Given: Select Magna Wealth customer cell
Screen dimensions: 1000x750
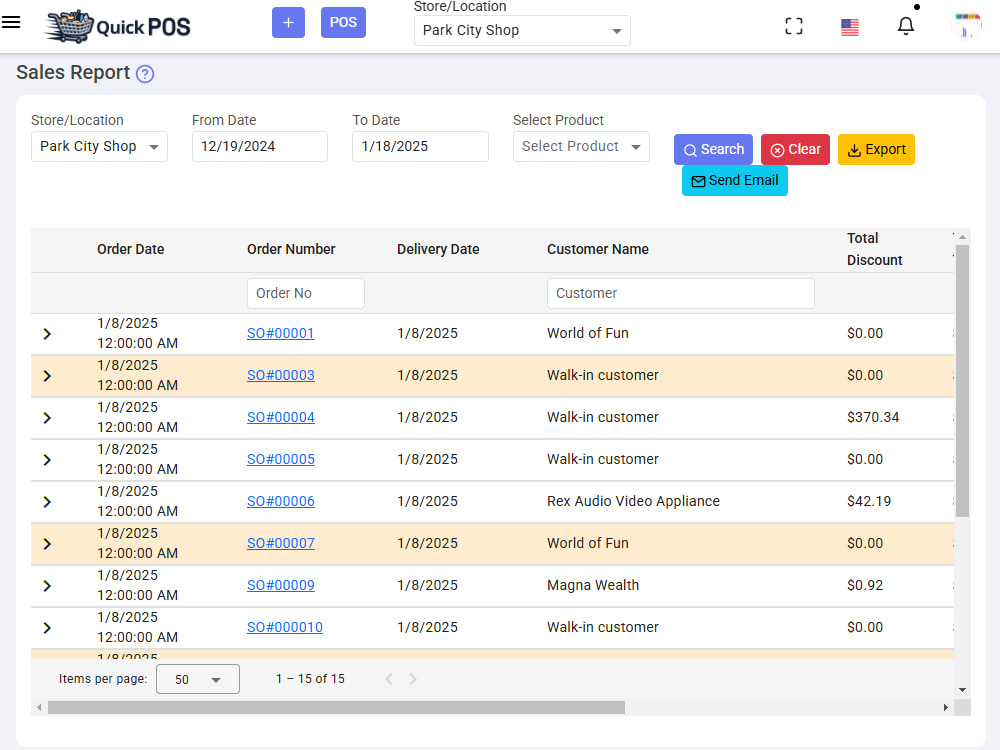Looking at the screenshot, I should [592, 585].
